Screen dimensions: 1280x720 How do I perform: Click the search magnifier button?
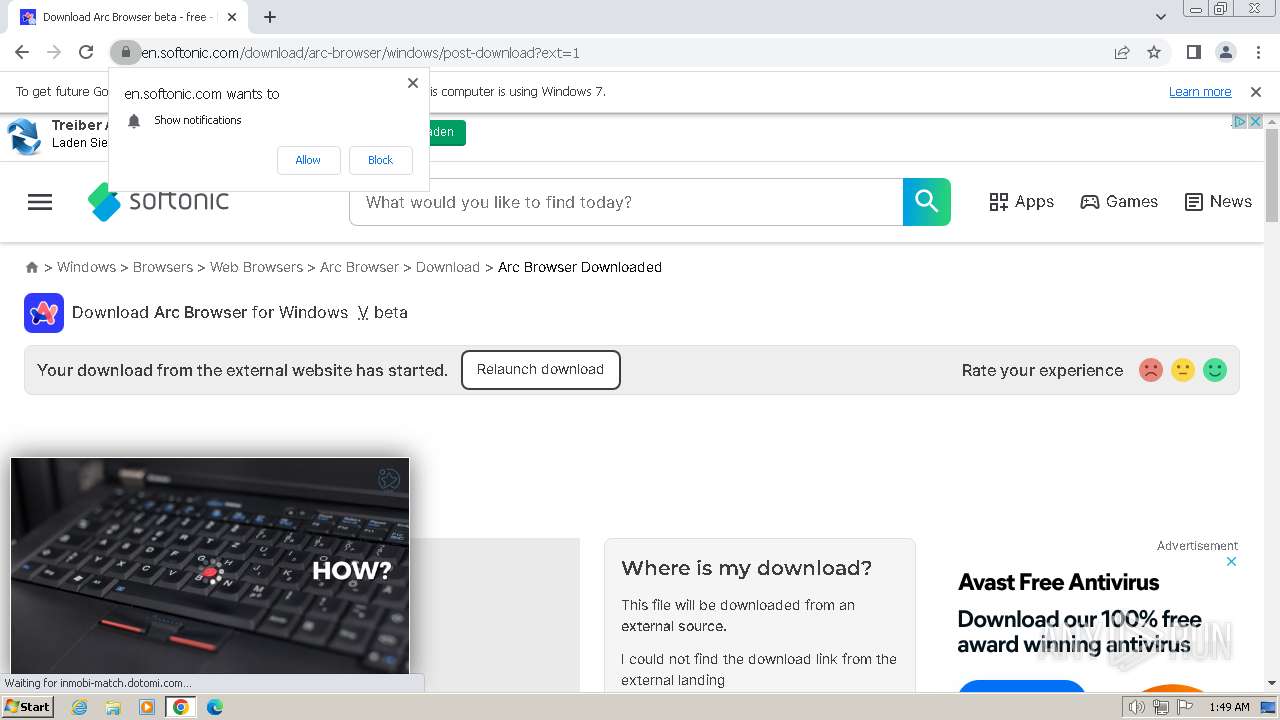[927, 202]
